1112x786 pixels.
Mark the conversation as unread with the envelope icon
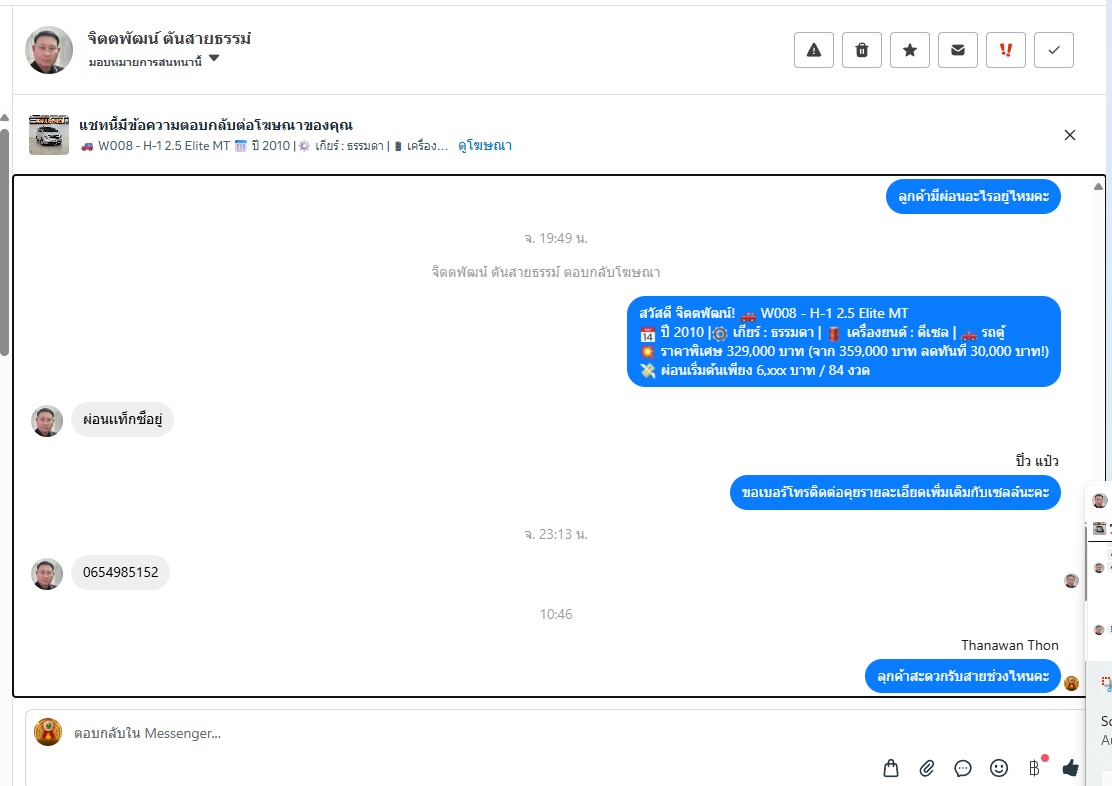tap(957, 50)
